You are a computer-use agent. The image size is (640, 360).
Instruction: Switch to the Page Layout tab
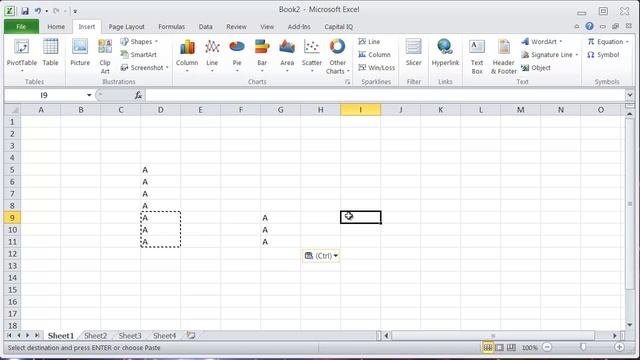[127, 27]
